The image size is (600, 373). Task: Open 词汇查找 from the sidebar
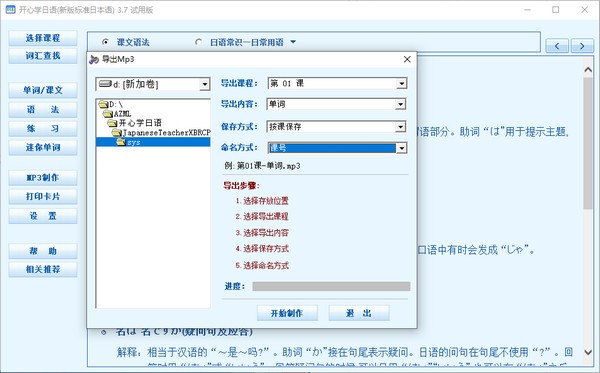tap(43, 56)
